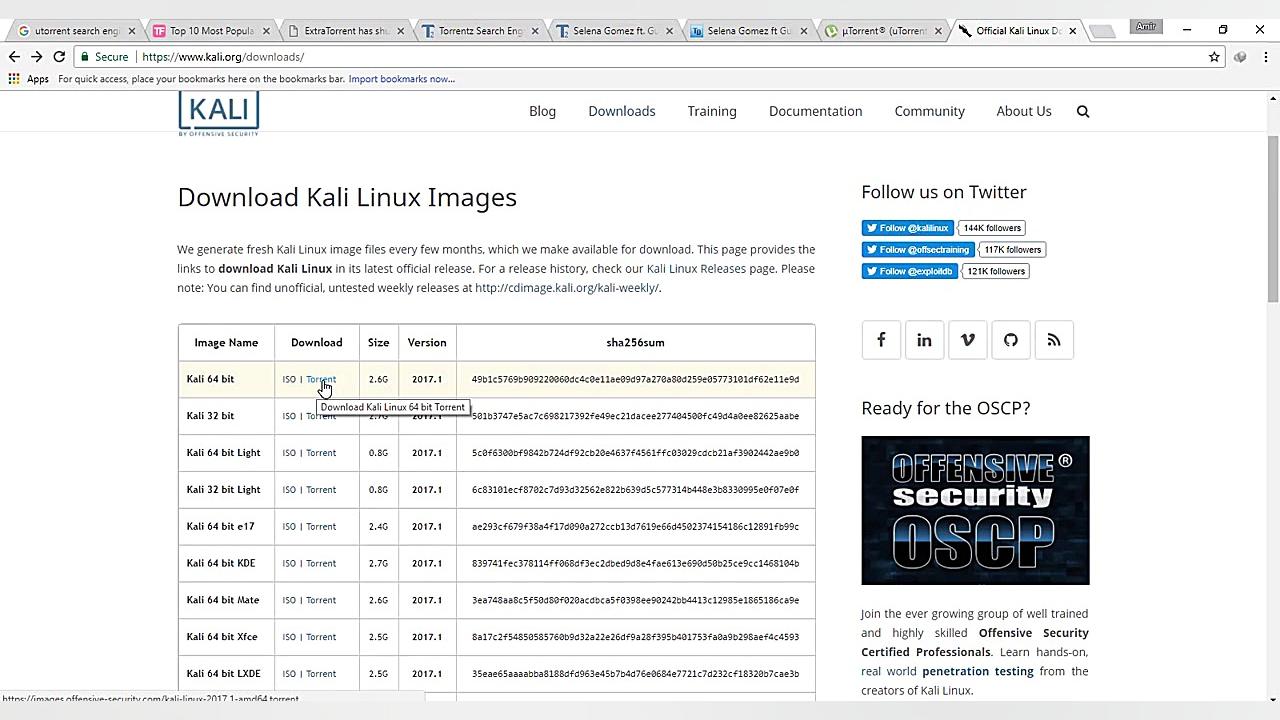Open the Kali Linux Releases link

tap(696, 268)
